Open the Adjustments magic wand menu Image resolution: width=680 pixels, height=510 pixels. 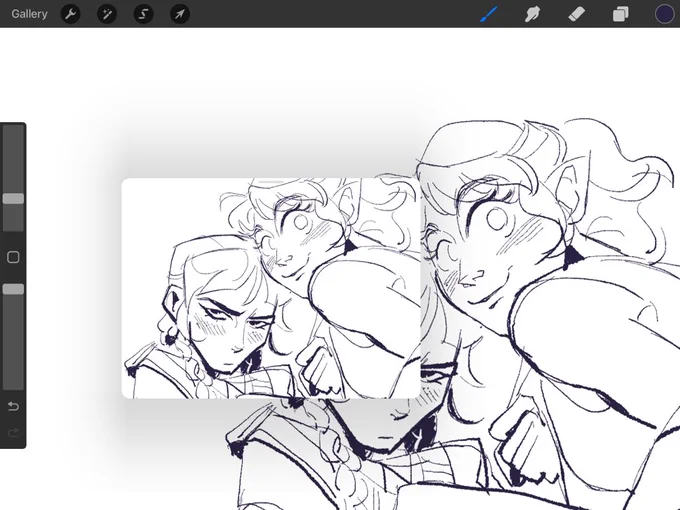[x=107, y=14]
